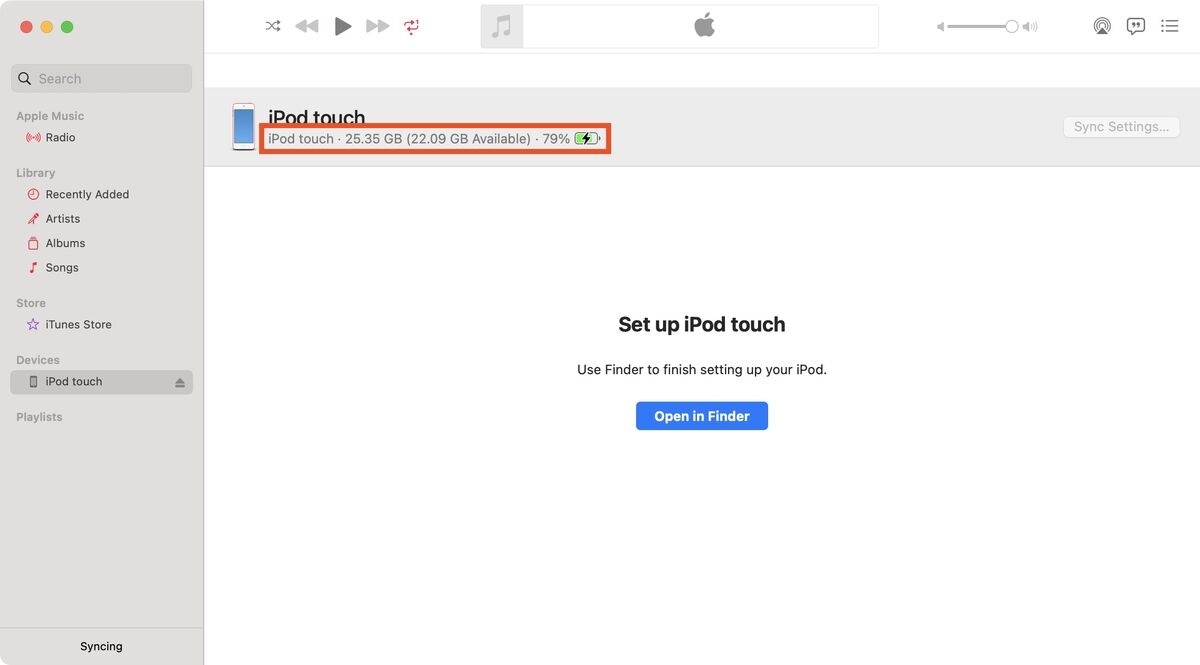Expand the Playlists section header
This screenshot has width=1200, height=665.
click(x=39, y=417)
